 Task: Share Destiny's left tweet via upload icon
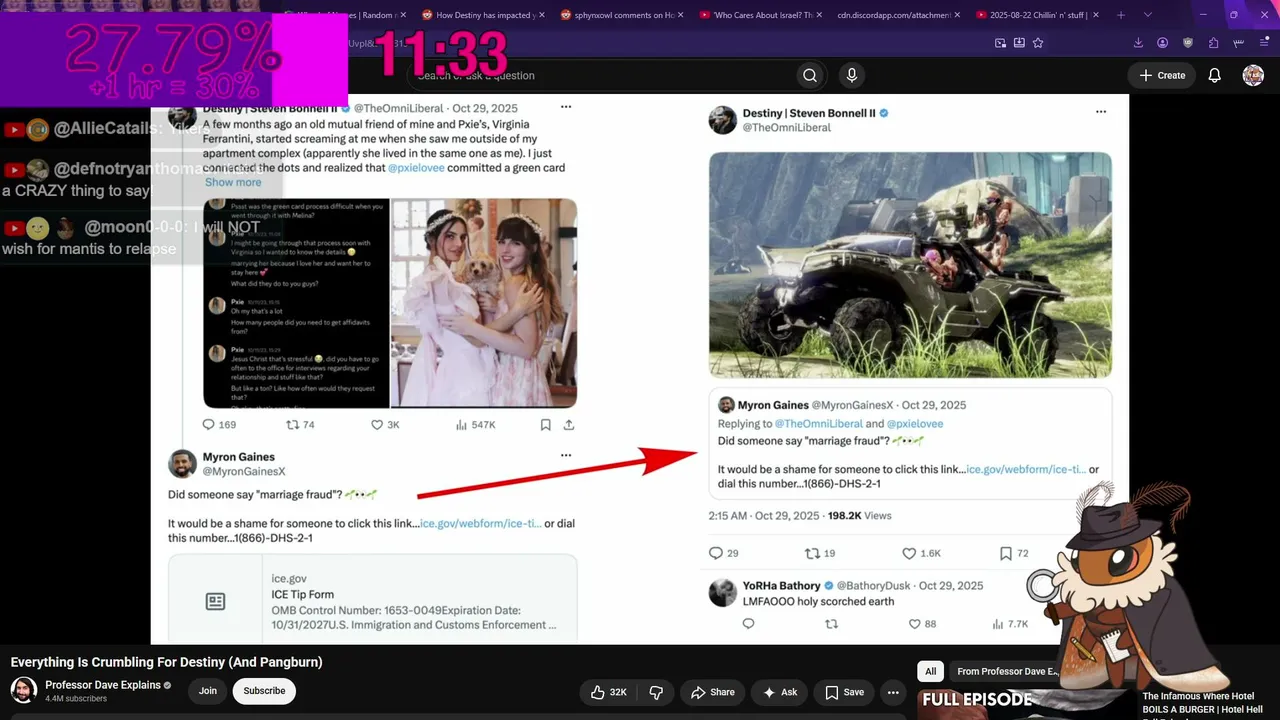coord(569,425)
